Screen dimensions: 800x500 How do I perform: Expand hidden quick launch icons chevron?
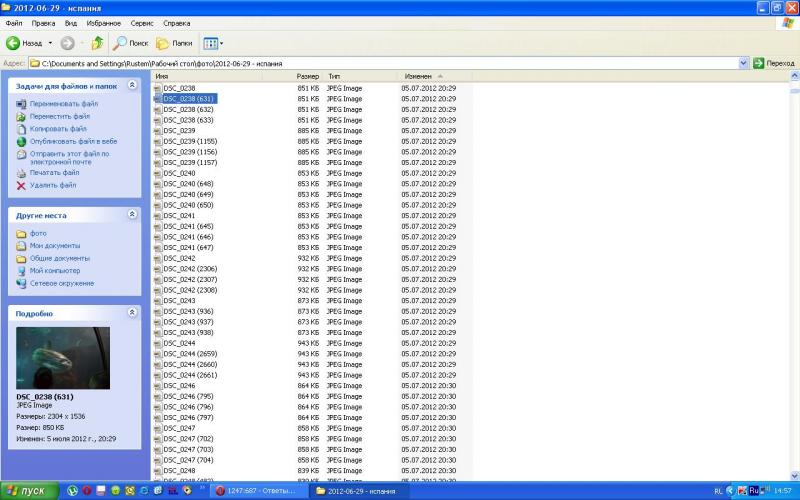click(x=202, y=488)
